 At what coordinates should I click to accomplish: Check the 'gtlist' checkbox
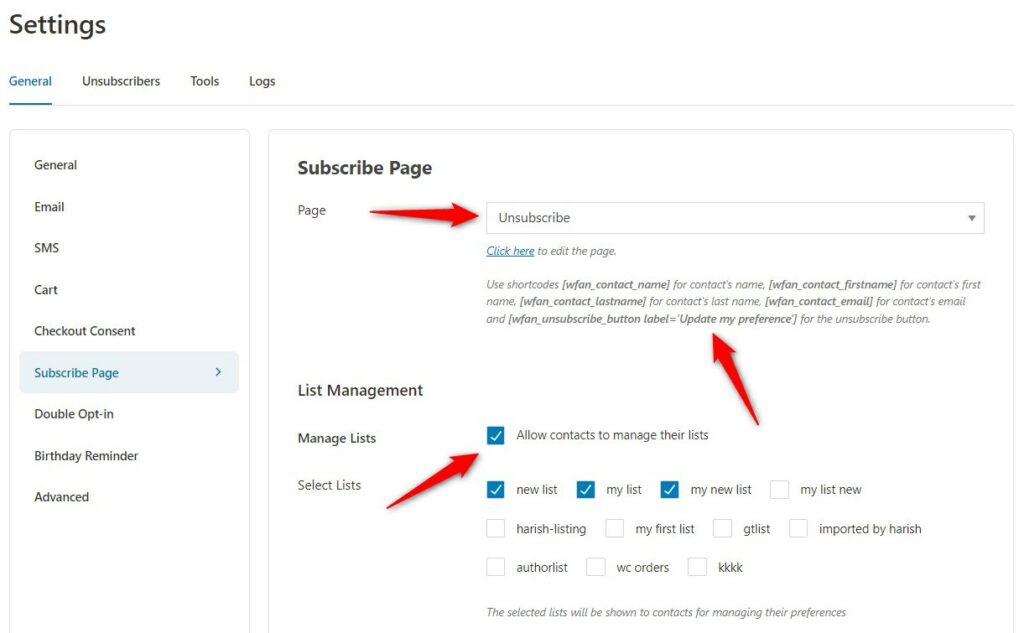[x=722, y=528]
